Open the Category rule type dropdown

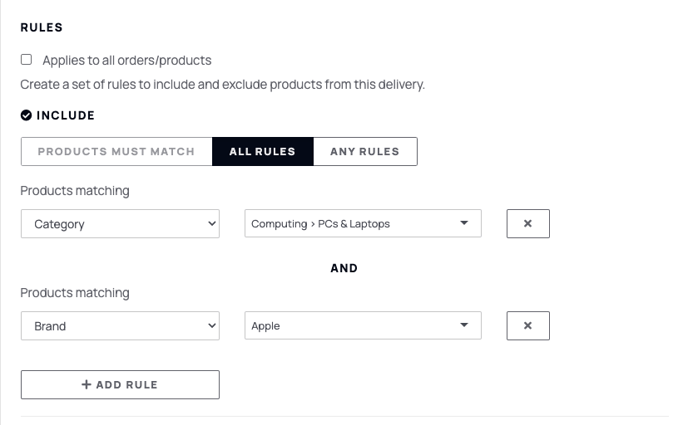pyautogui.click(x=120, y=224)
